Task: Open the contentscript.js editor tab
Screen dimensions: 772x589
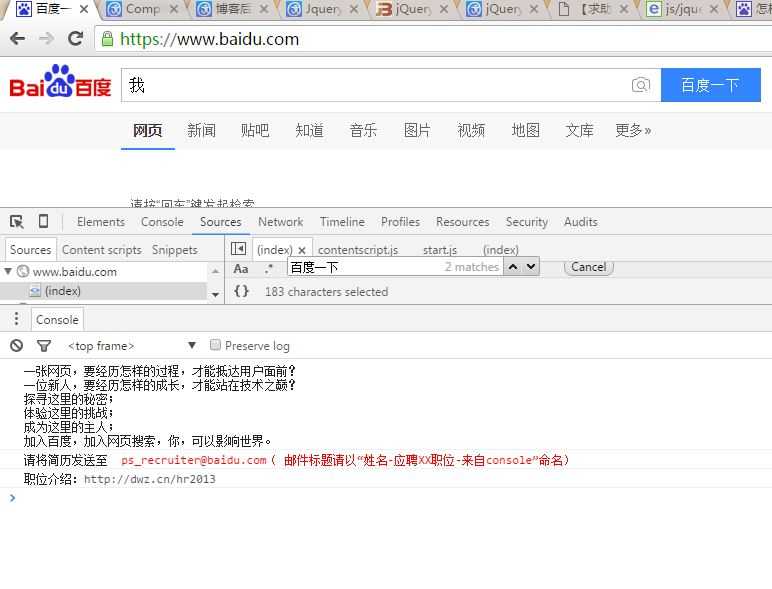Action: pos(358,250)
